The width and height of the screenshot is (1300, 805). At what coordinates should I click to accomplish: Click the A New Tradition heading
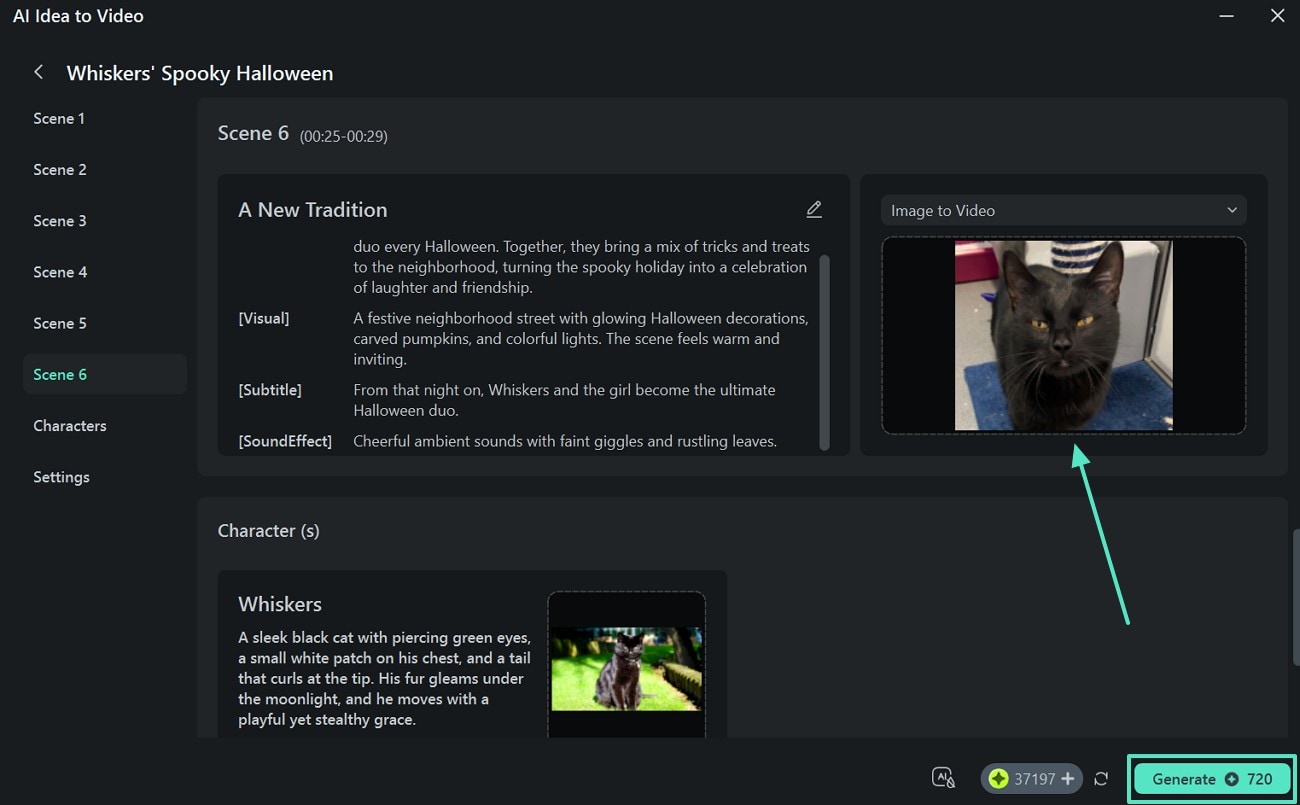click(313, 210)
